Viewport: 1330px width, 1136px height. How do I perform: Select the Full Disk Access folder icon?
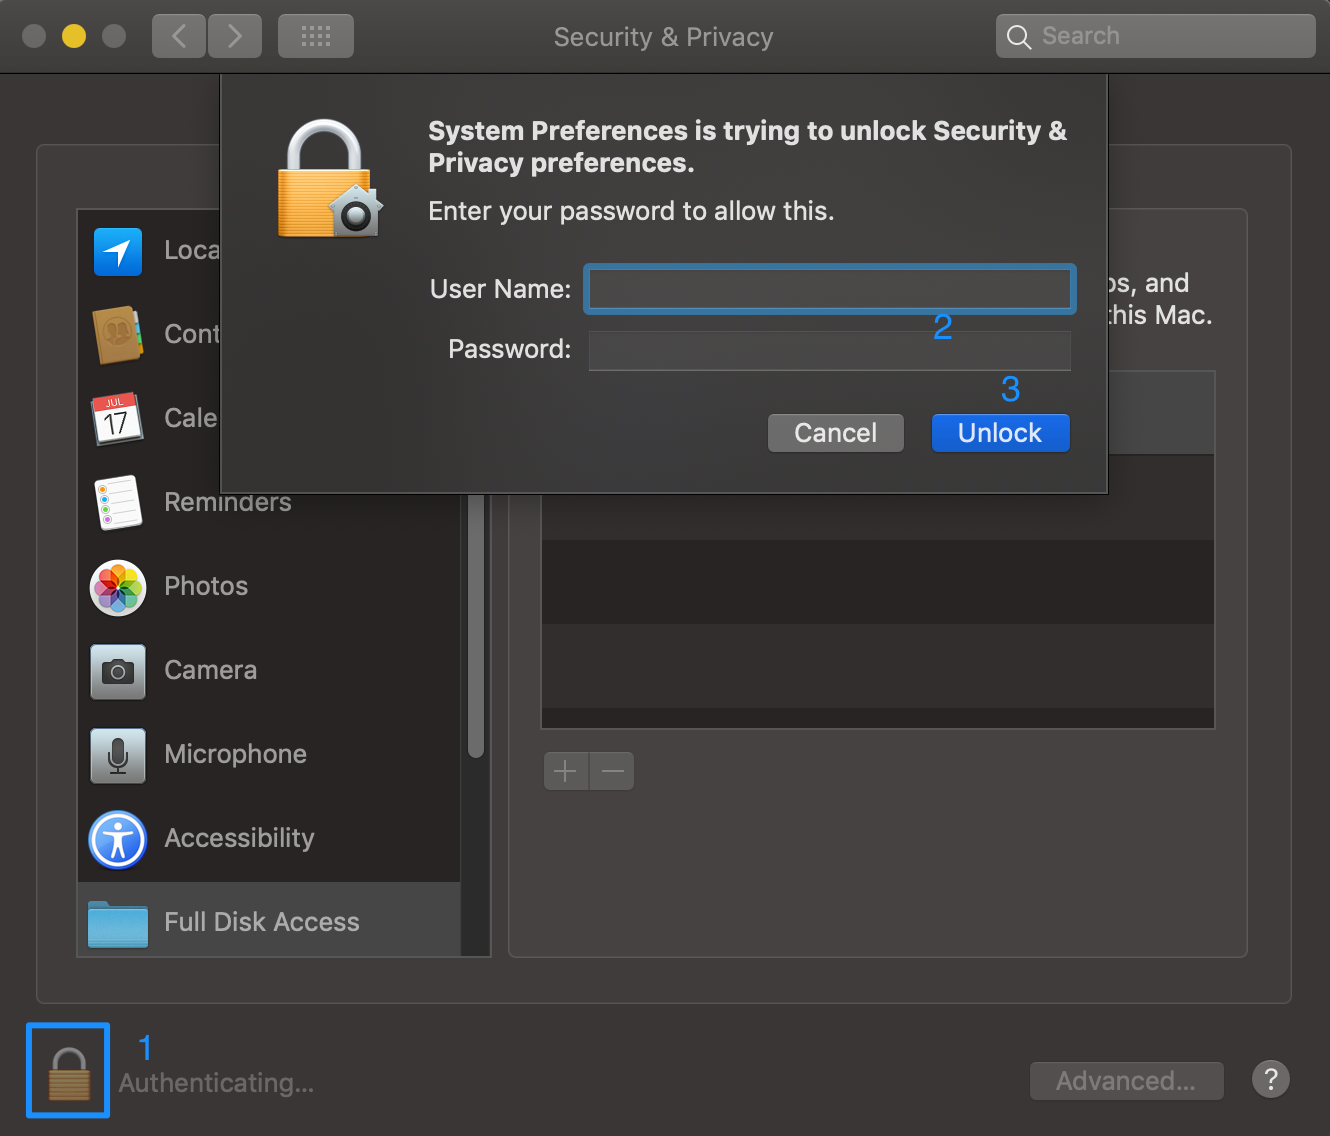pos(118,923)
